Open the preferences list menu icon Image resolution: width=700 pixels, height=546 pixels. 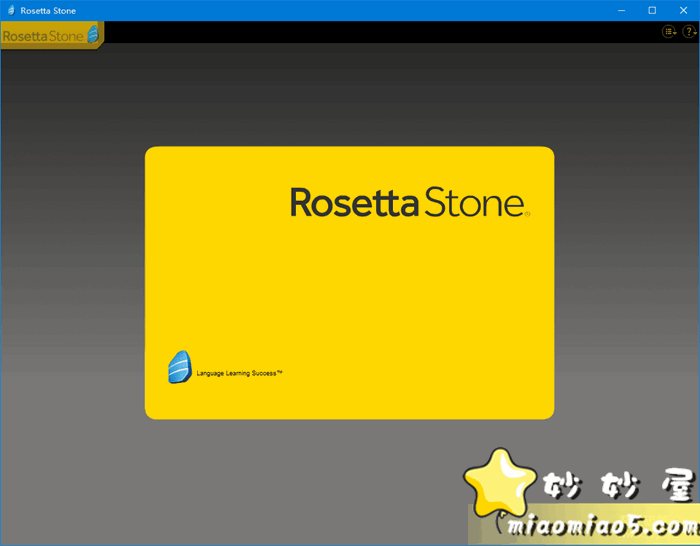tap(668, 32)
